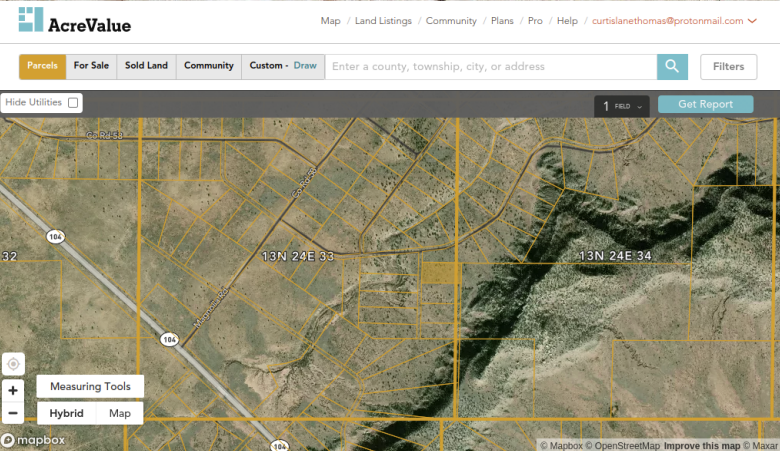780x451 pixels.
Task: Click the highlighted orange parcel
Action: coord(439,272)
